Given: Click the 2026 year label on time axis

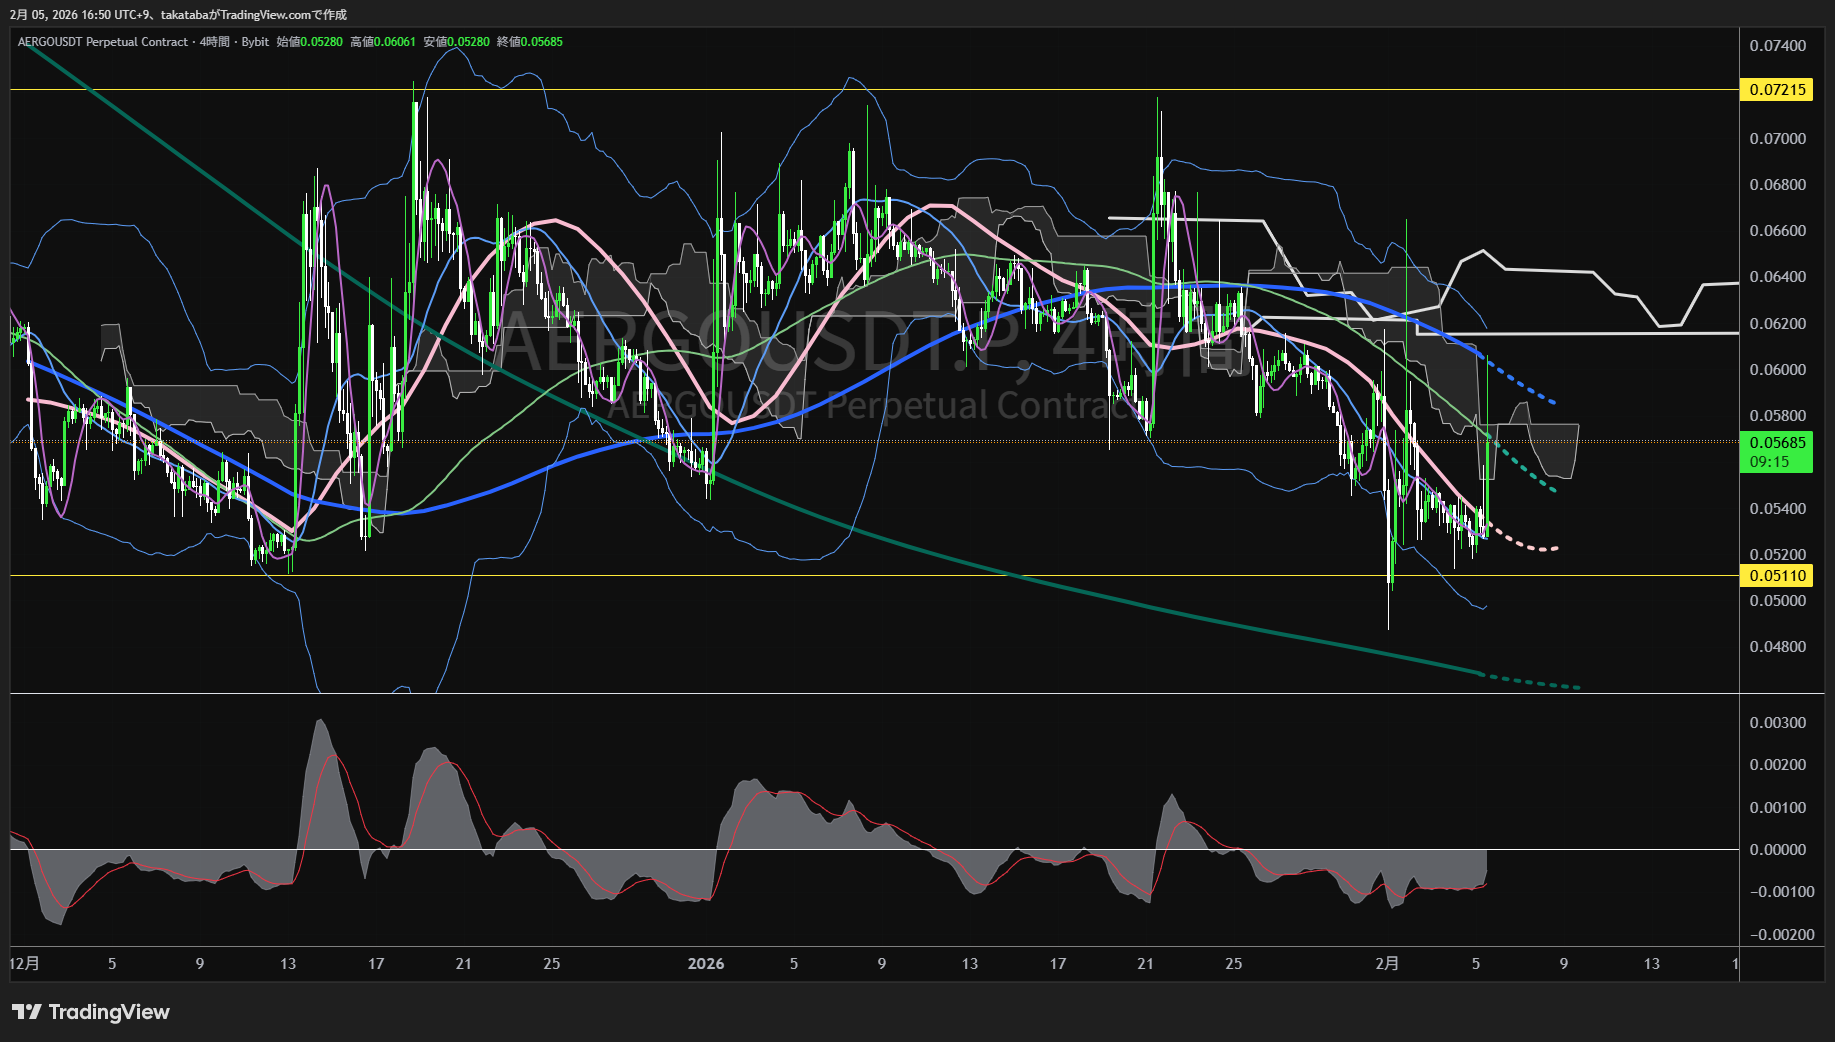Looking at the screenshot, I should pos(706,964).
